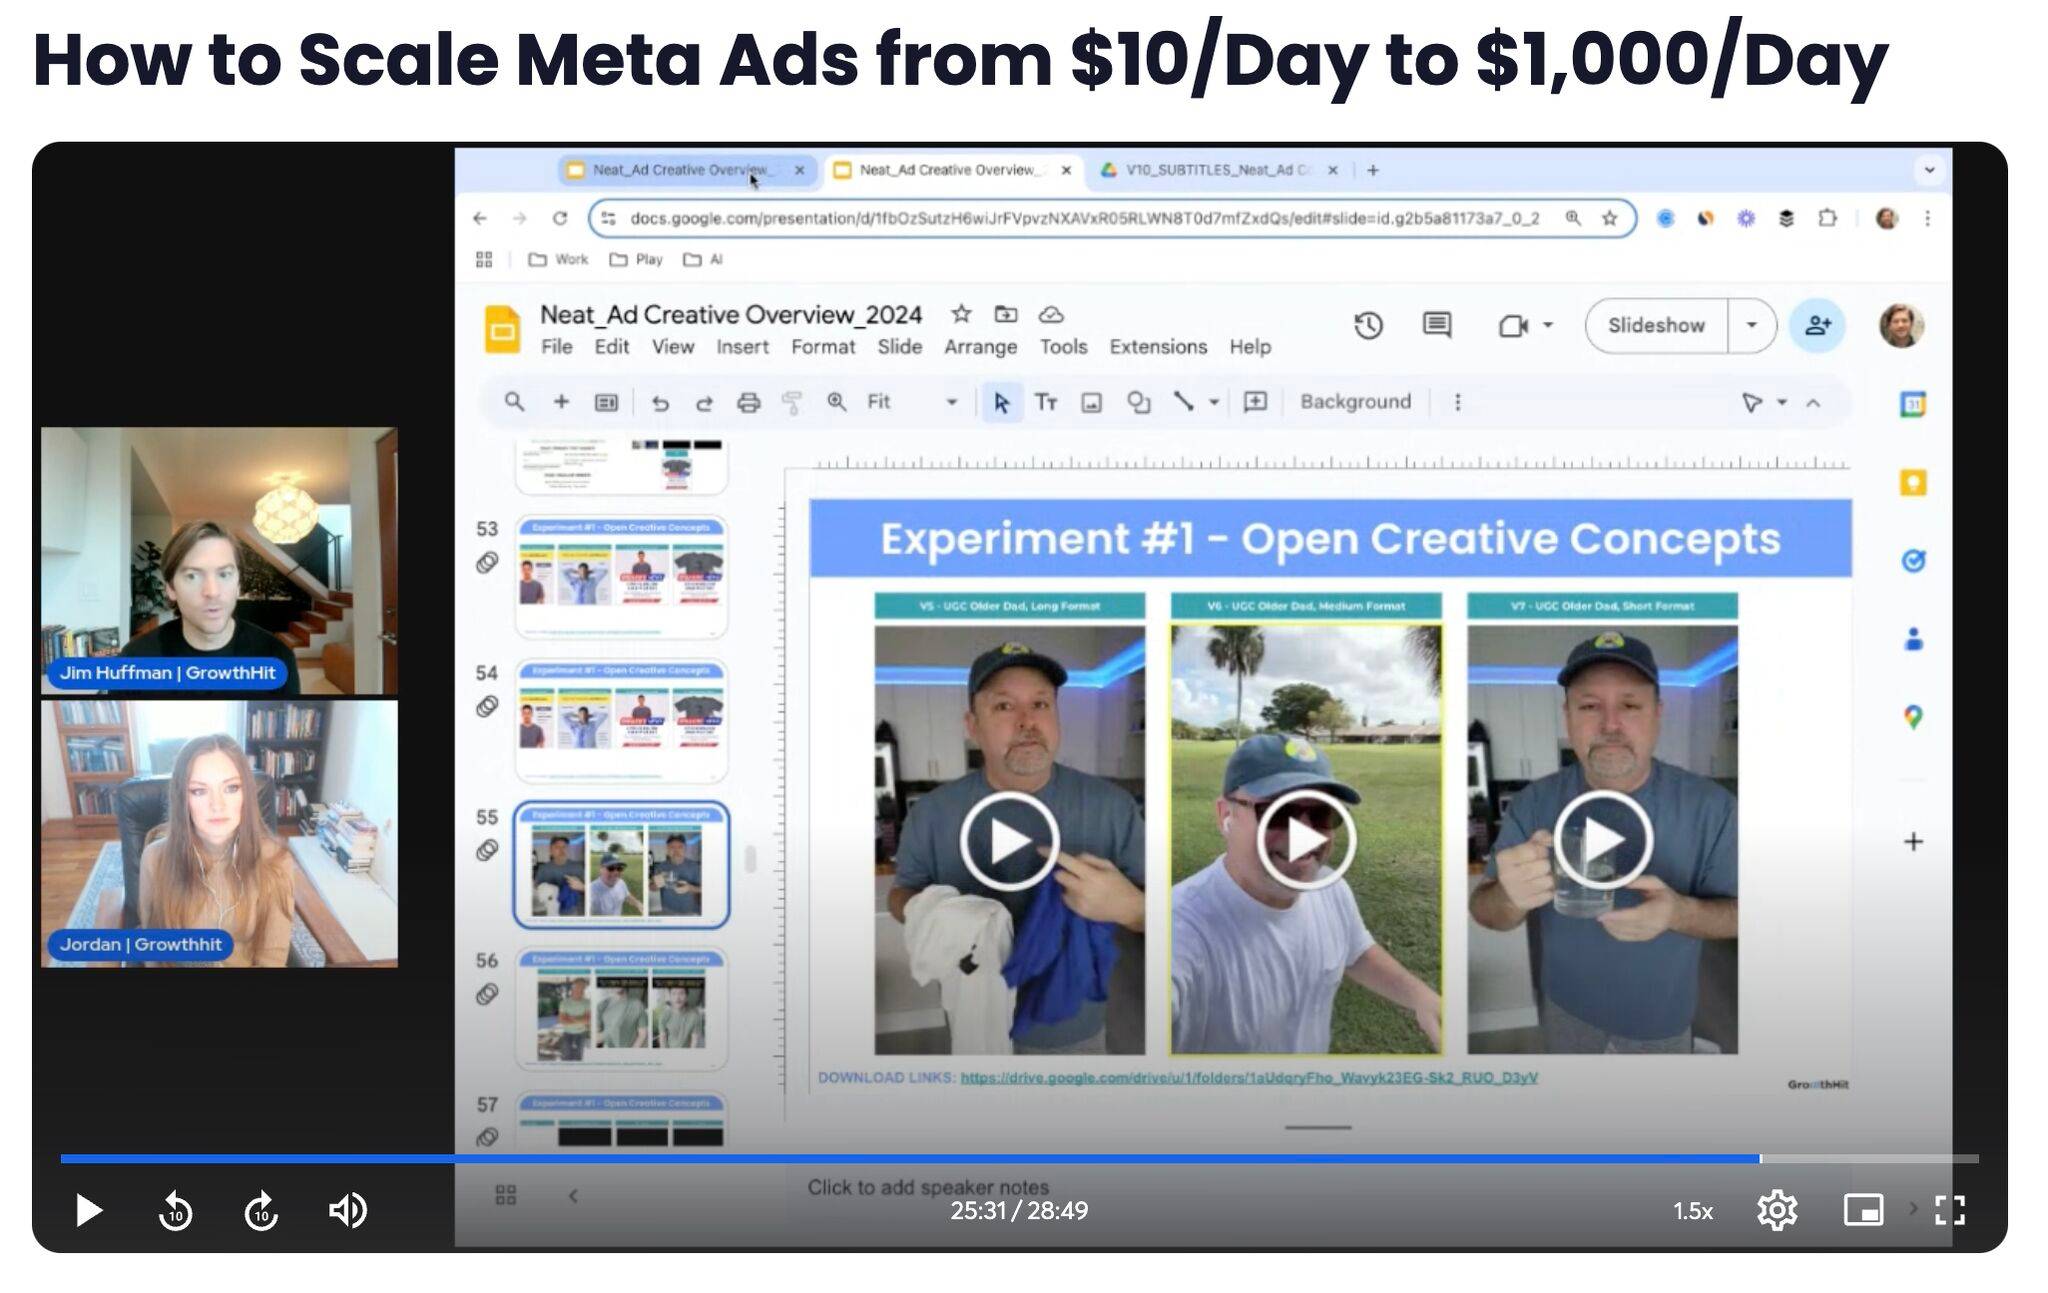Viewport: 2048px width, 1293px height.
Task: Toggle picture-in-picture mode
Action: [x=1863, y=1210]
